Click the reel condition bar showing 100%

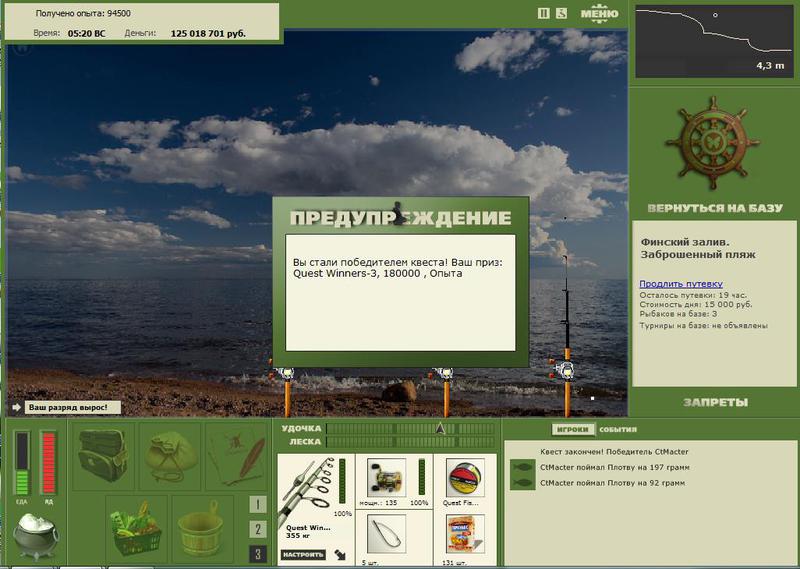click(421, 477)
